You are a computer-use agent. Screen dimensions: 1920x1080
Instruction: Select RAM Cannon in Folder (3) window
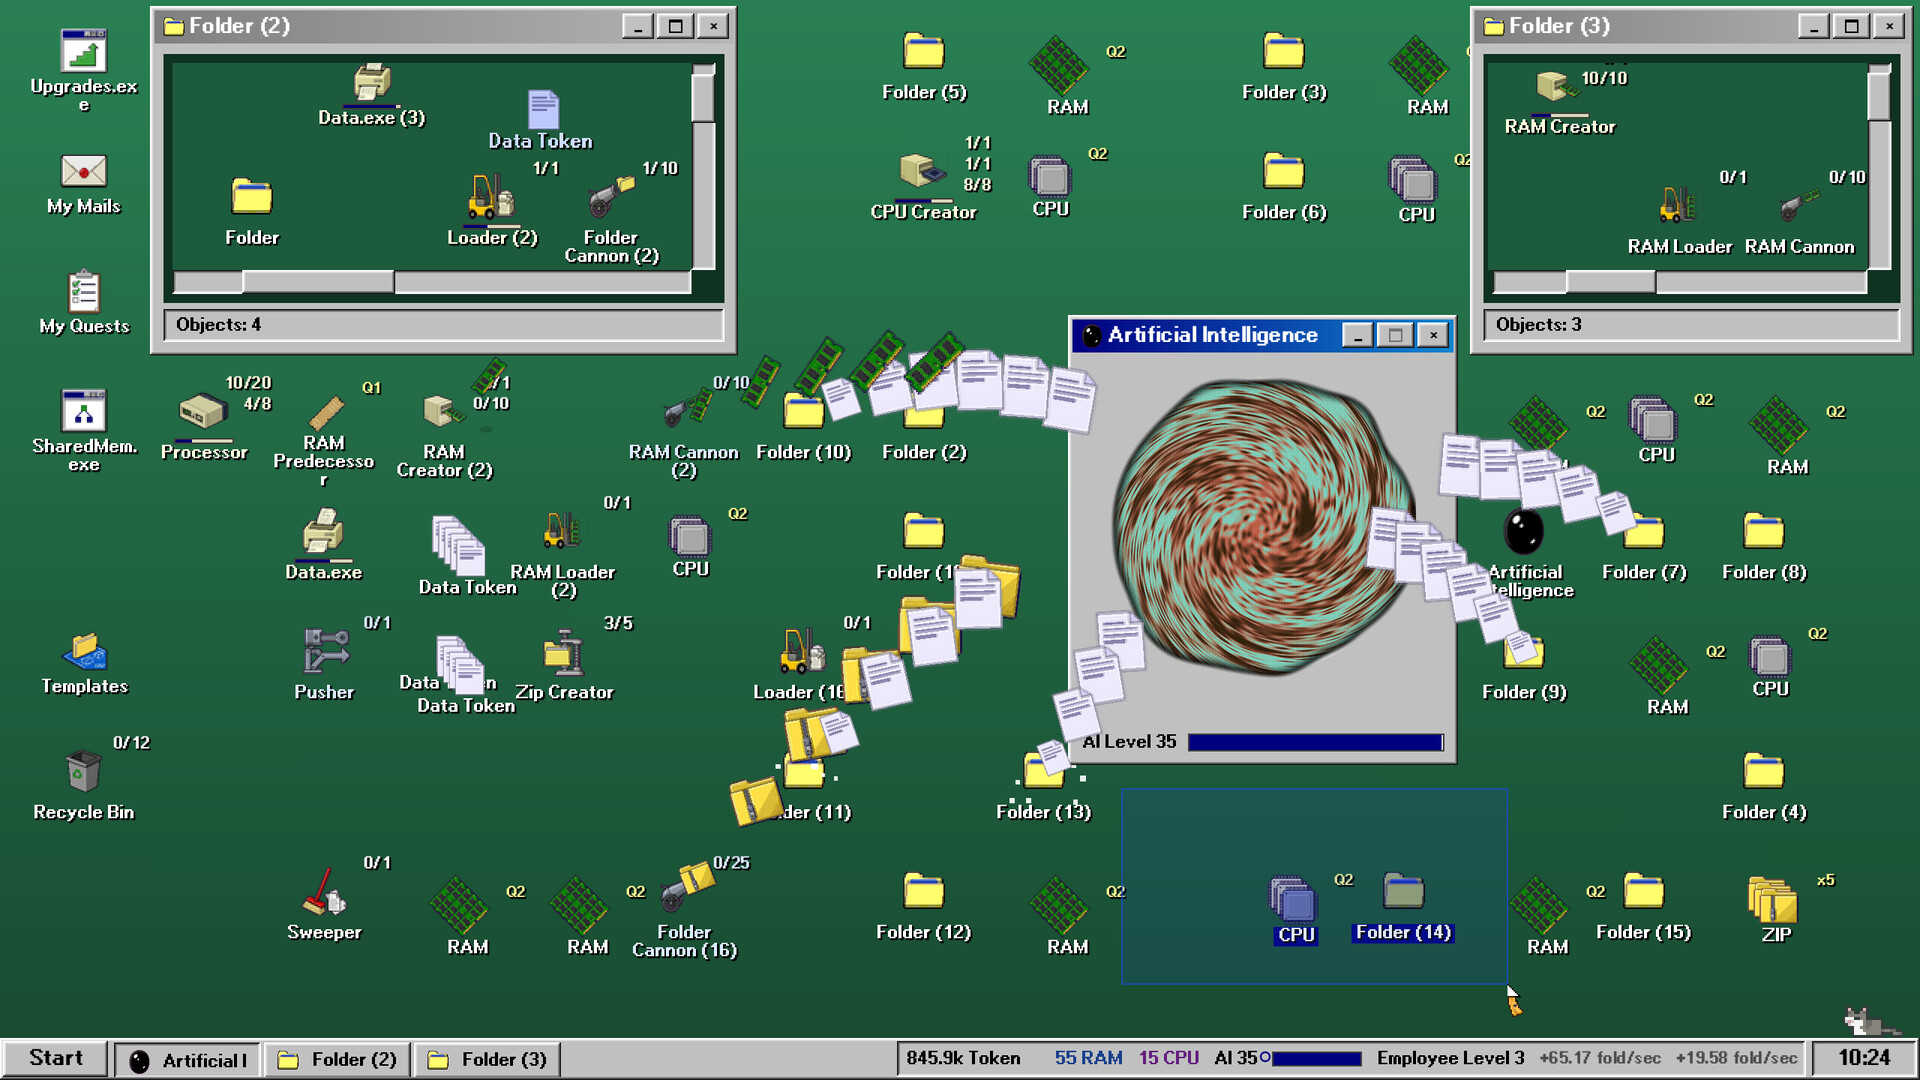point(1799,205)
